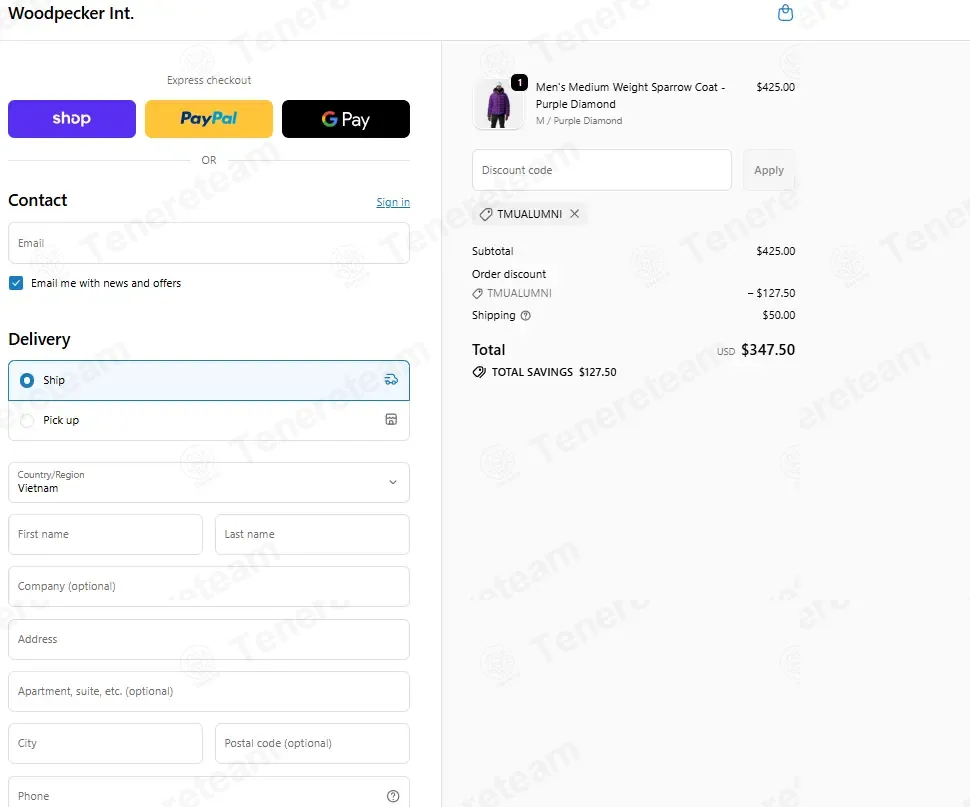Pay with PayPal button
970x807 pixels.
(209, 119)
